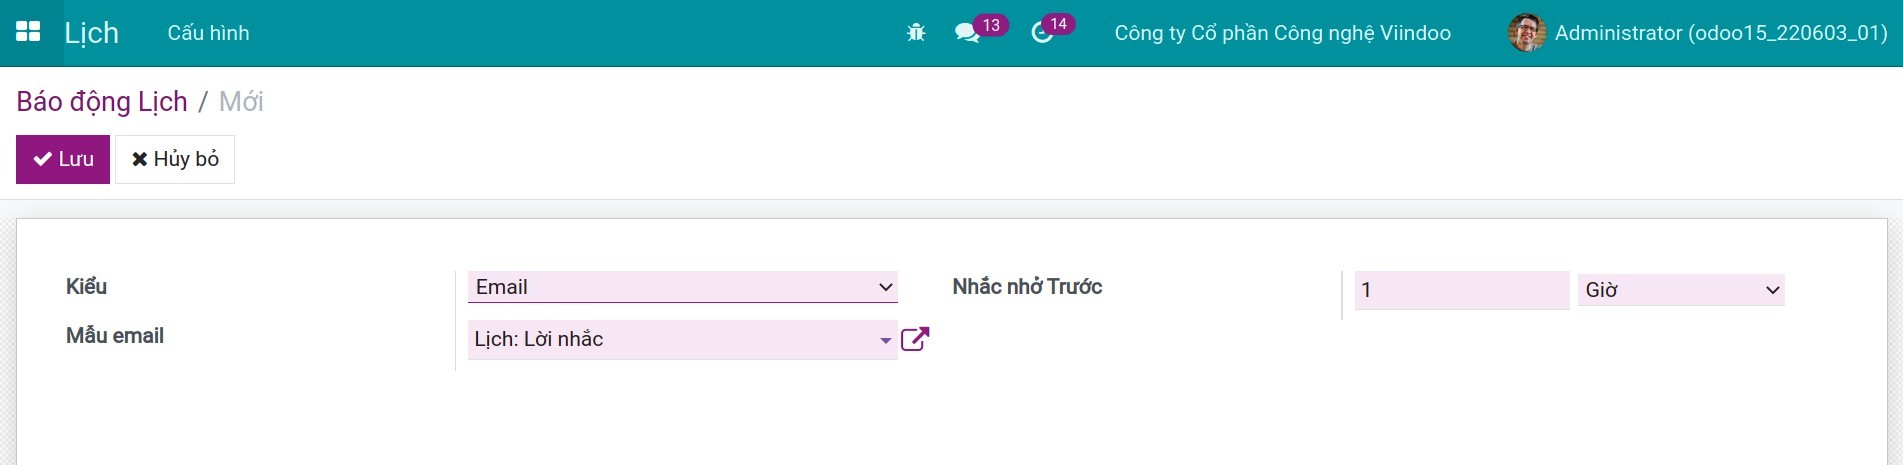1903x465 pixels.
Task: Go to Lịch app title
Action: pos(91,33)
